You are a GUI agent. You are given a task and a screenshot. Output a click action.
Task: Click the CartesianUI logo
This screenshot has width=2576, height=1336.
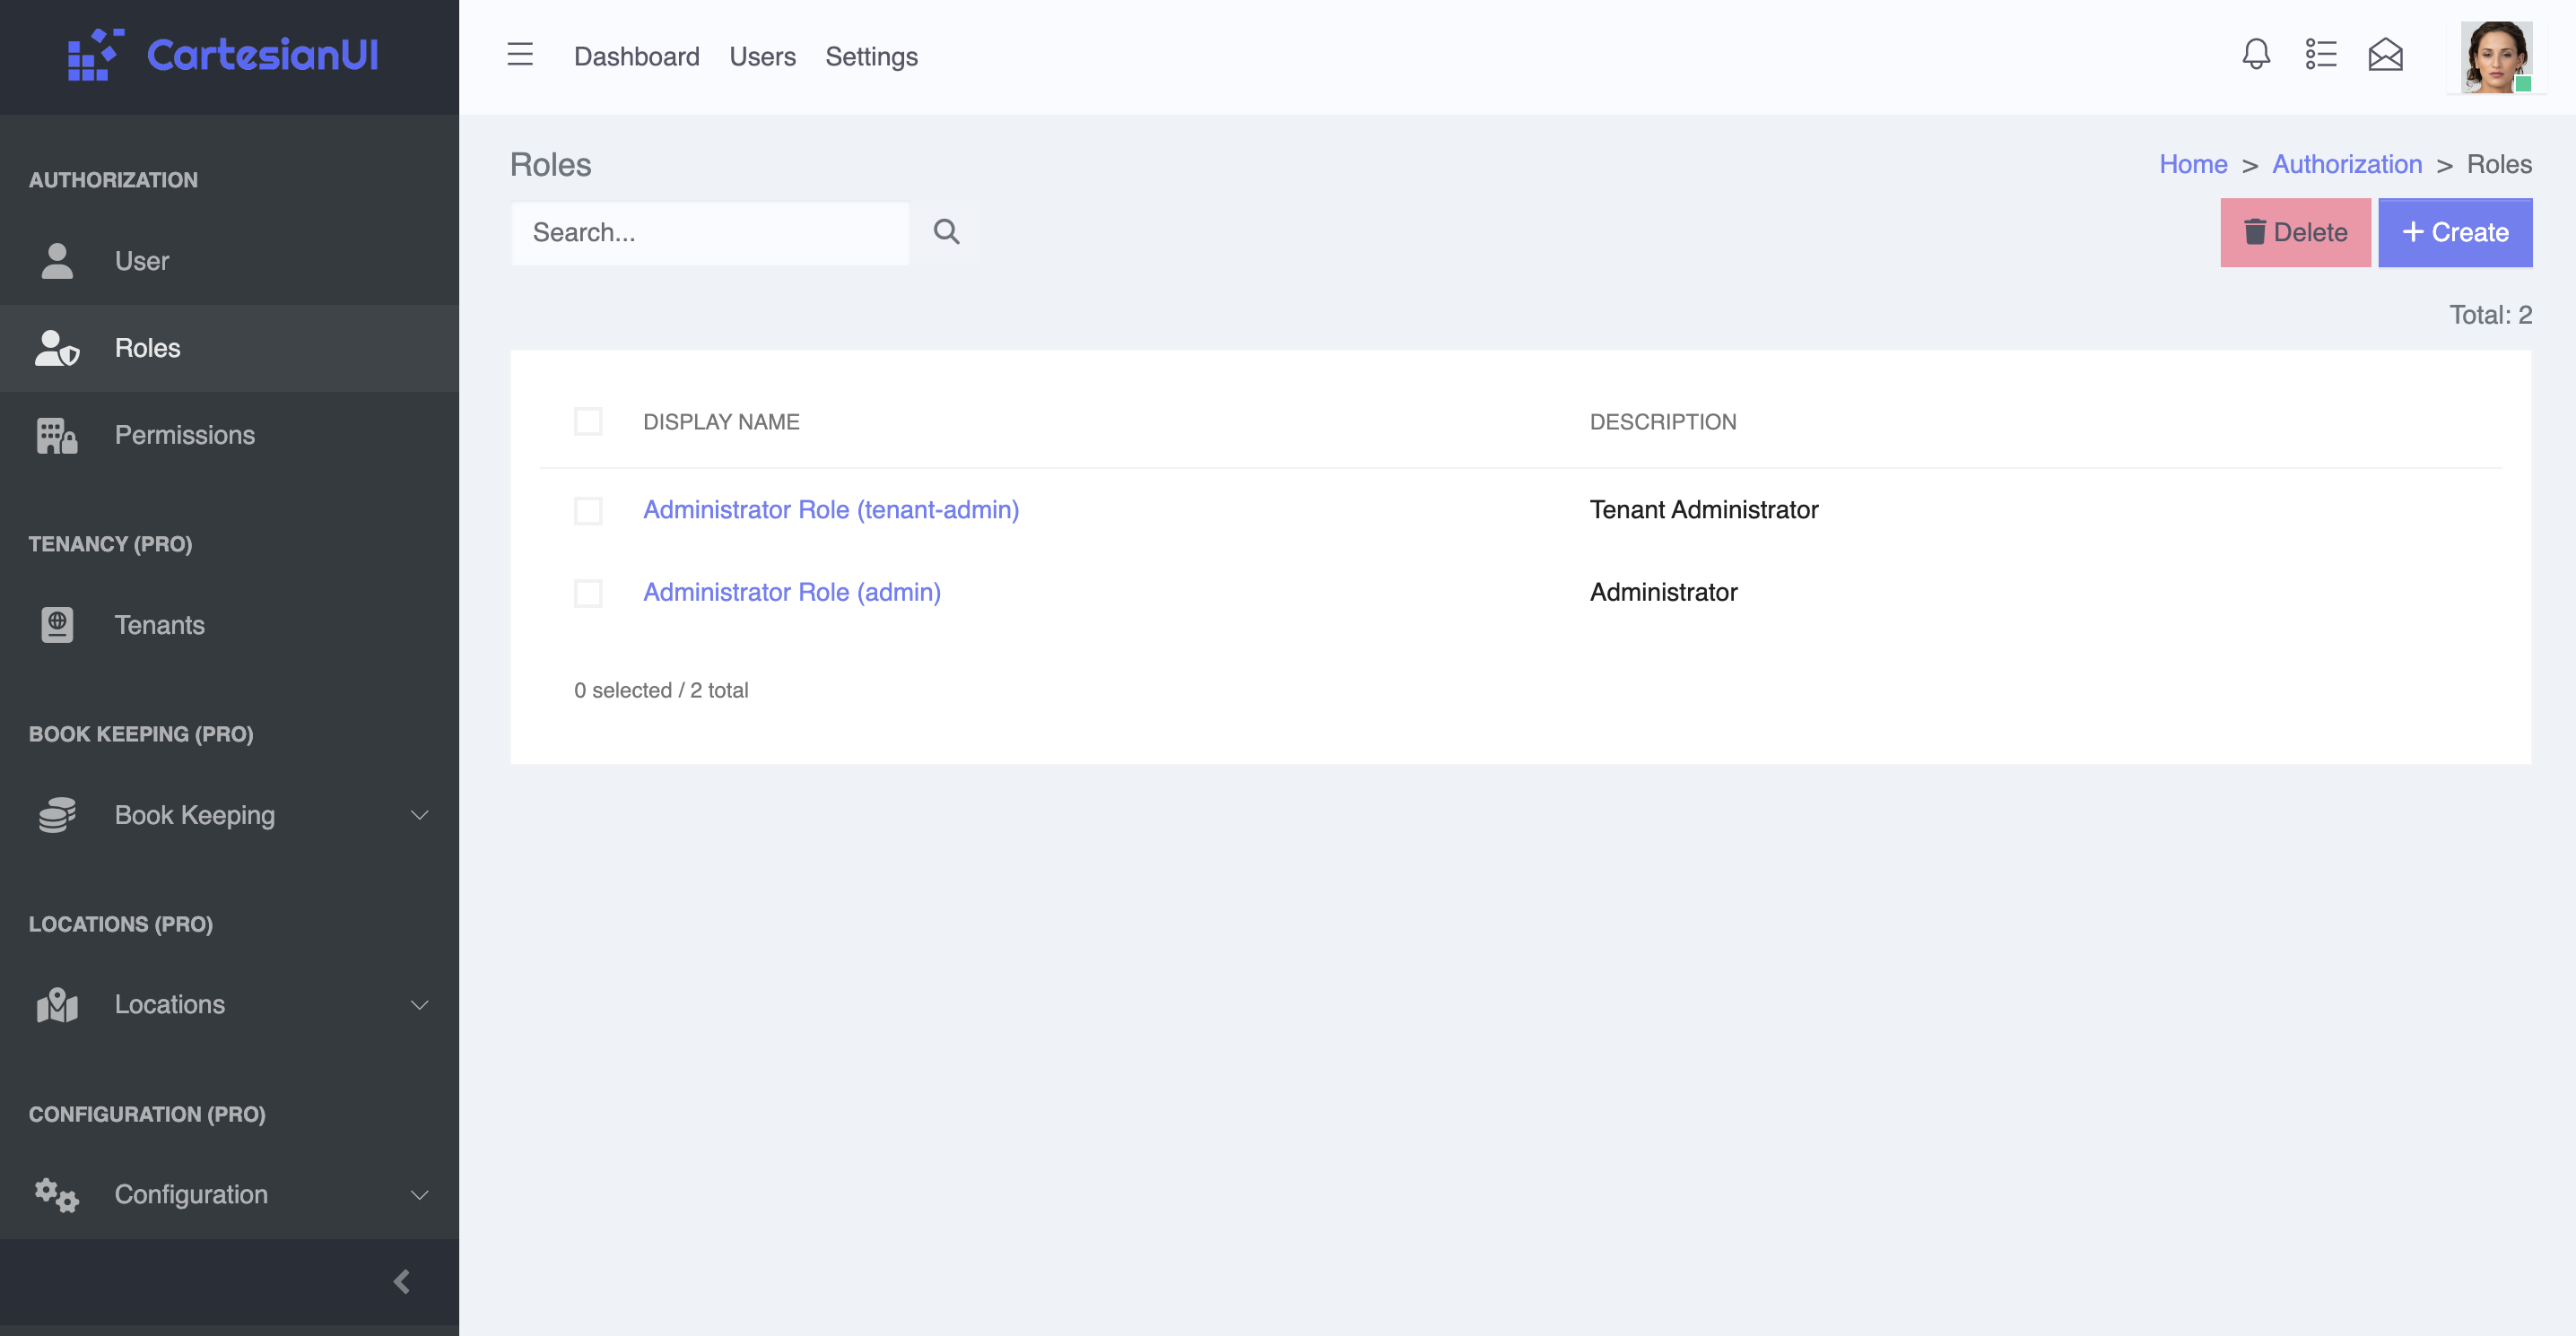224,55
